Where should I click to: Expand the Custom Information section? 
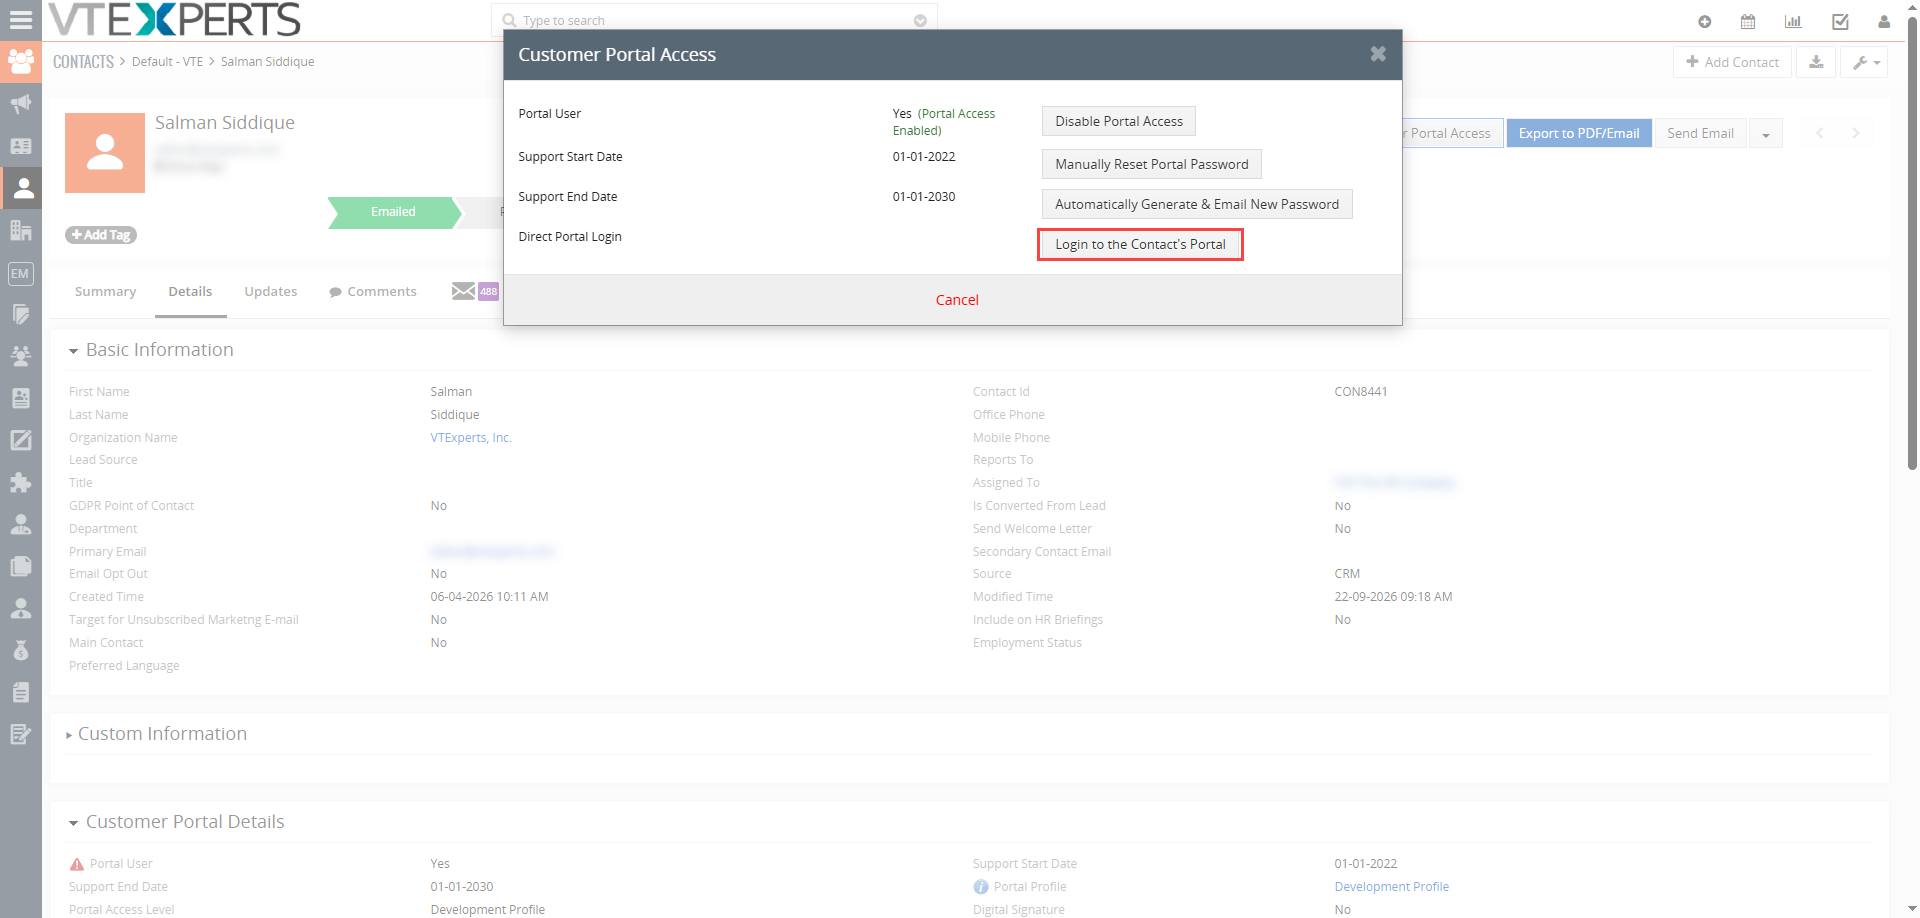point(69,735)
